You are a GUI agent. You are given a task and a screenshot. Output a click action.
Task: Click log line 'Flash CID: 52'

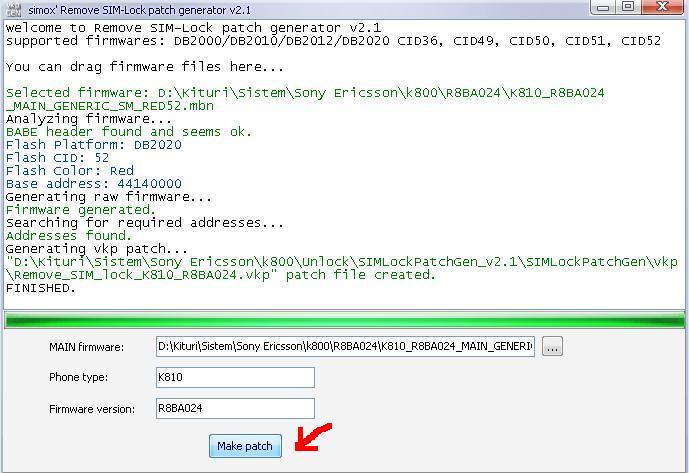point(57,157)
